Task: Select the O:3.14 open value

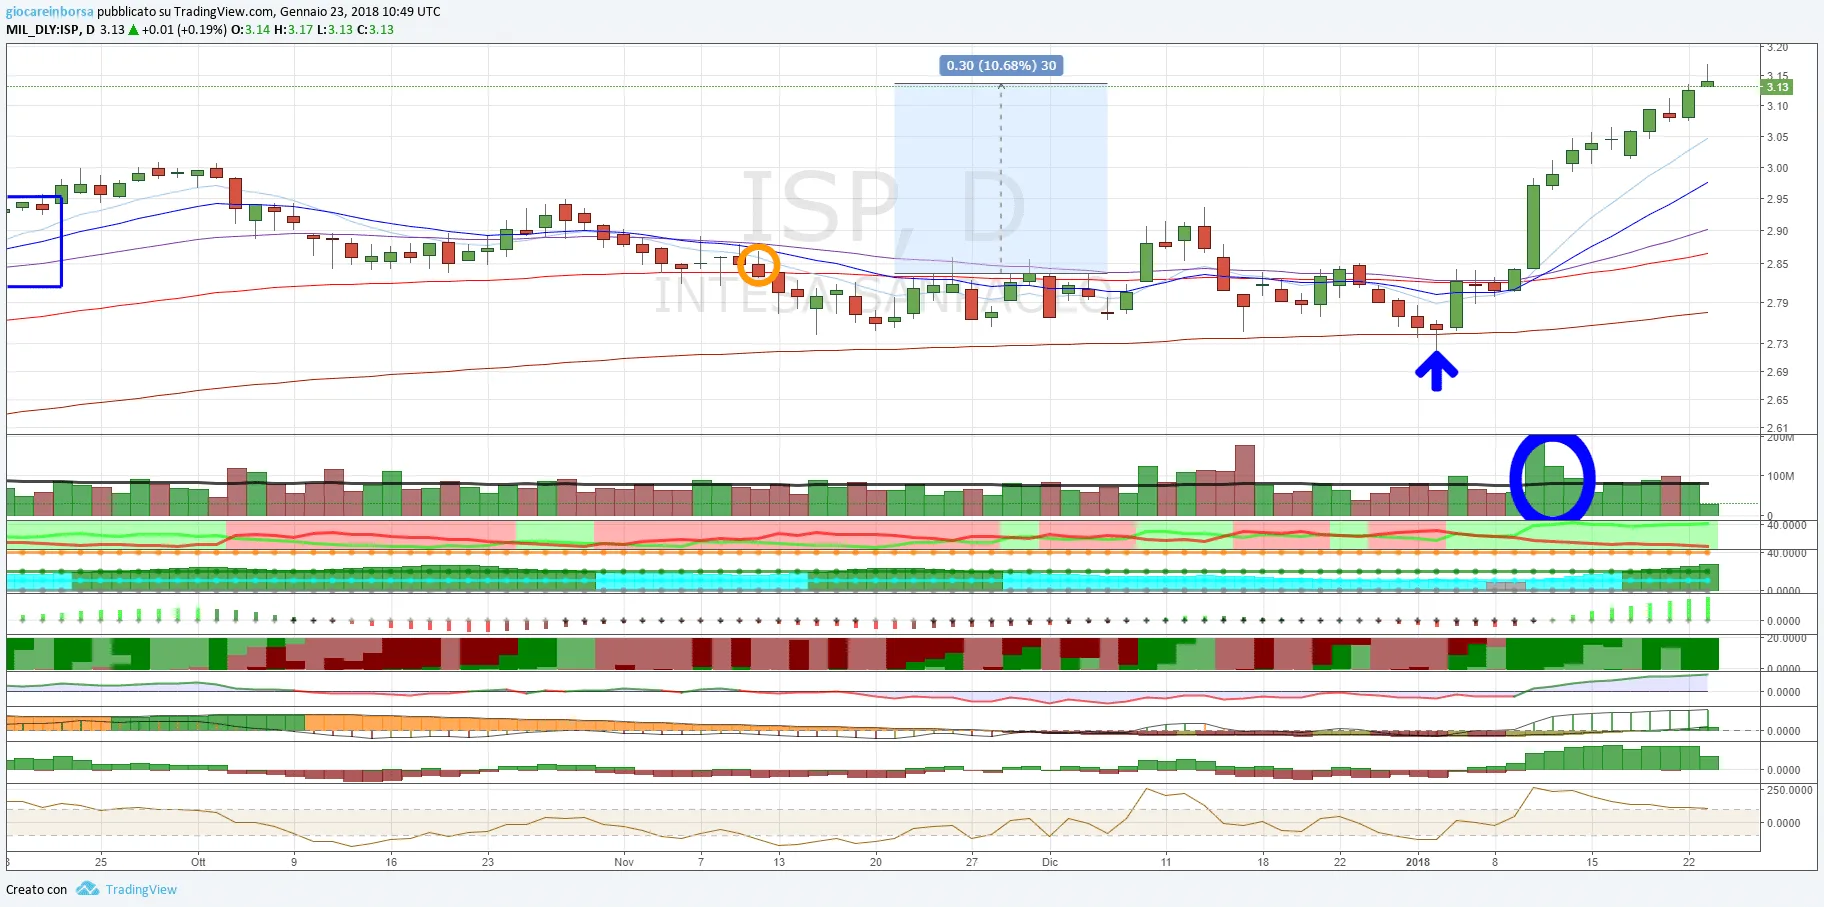Action: [x=250, y=30]
